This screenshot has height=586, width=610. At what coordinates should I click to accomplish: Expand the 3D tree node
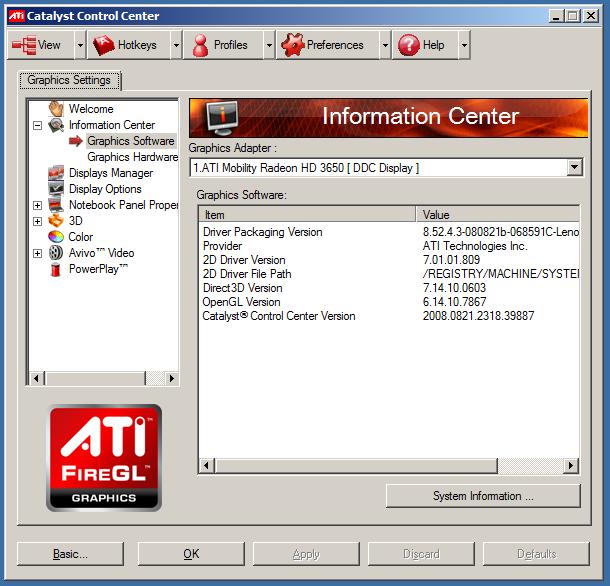[x=37, y=221]
